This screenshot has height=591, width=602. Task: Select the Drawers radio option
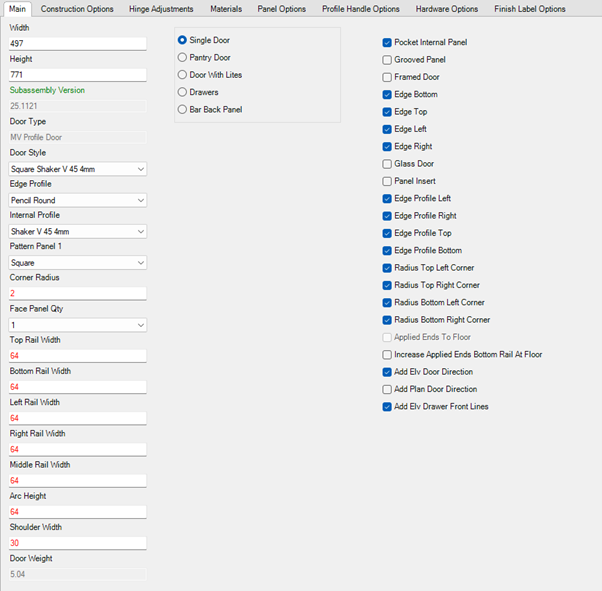point(182,92)
